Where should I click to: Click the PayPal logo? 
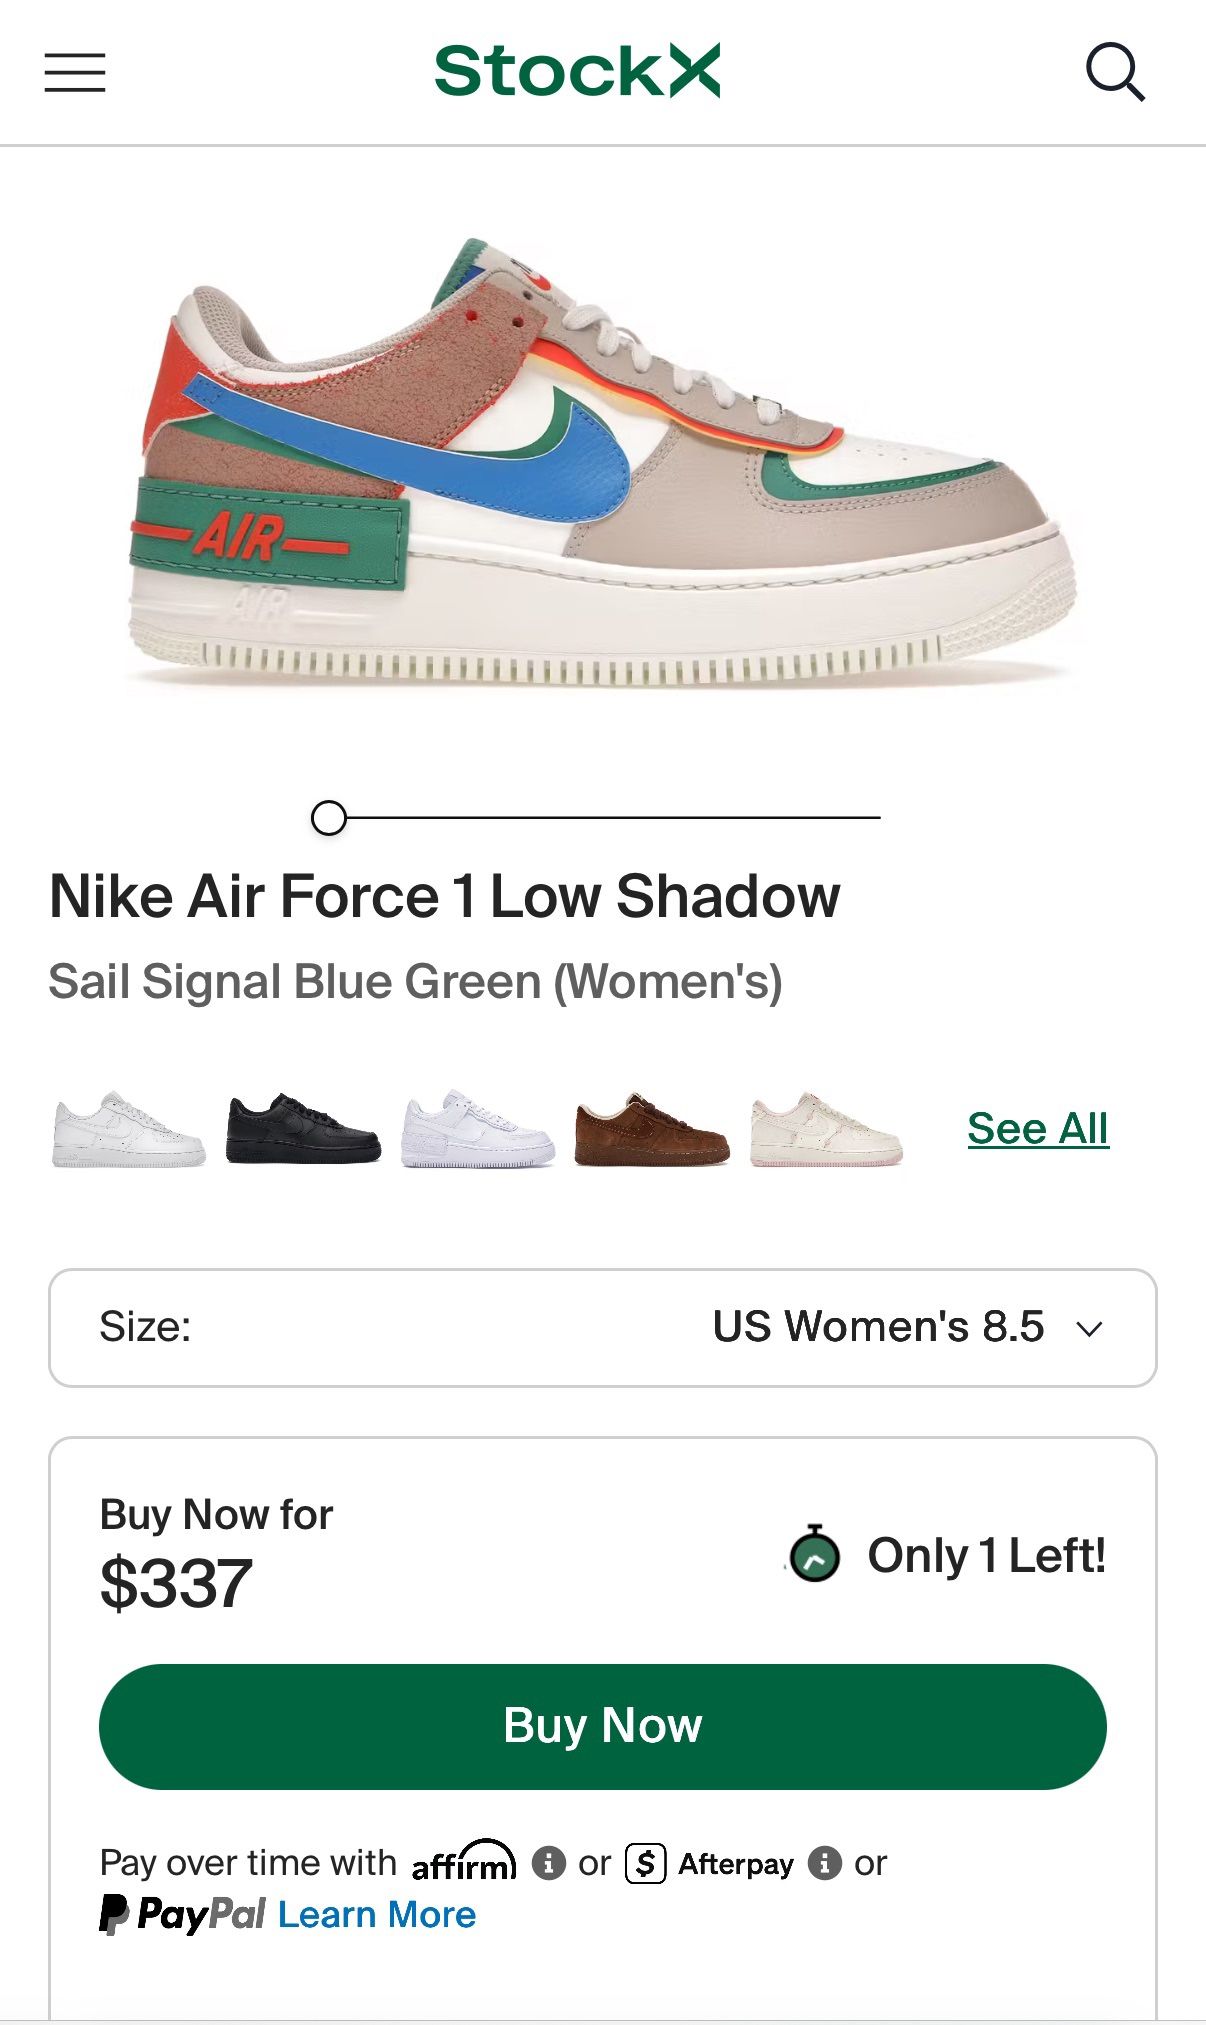point(183,1915)
